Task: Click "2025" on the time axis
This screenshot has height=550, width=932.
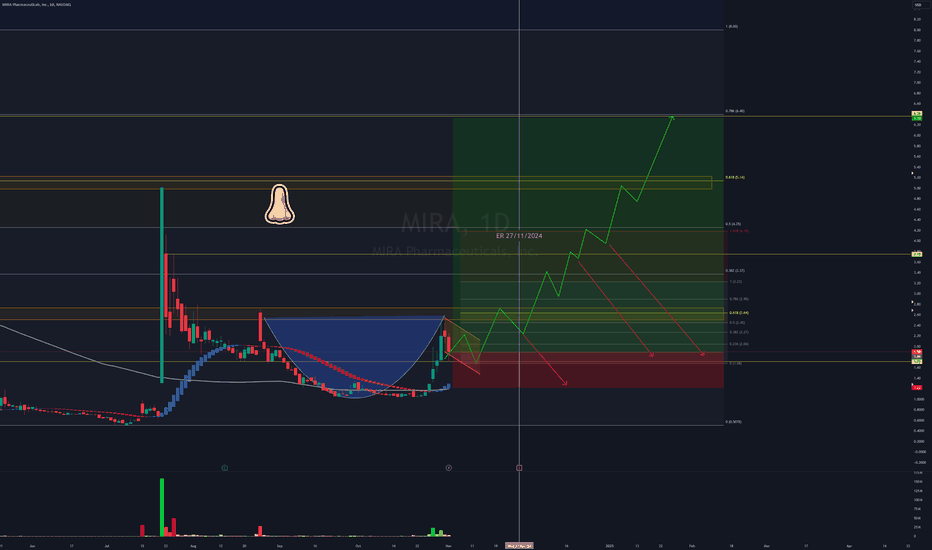Action: pos(609,545)
